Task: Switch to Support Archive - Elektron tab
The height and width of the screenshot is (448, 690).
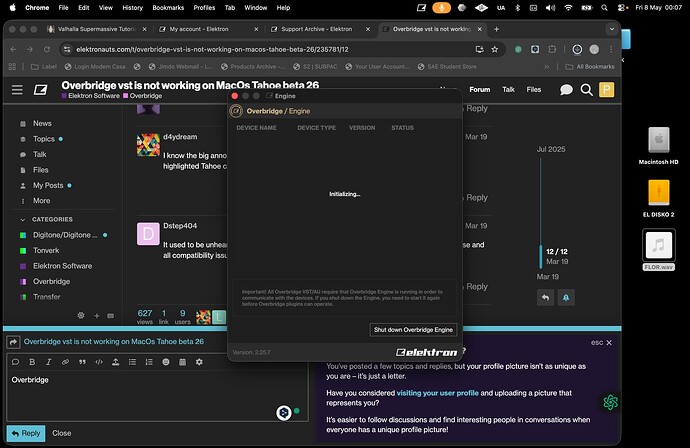Action: [317, 29]
